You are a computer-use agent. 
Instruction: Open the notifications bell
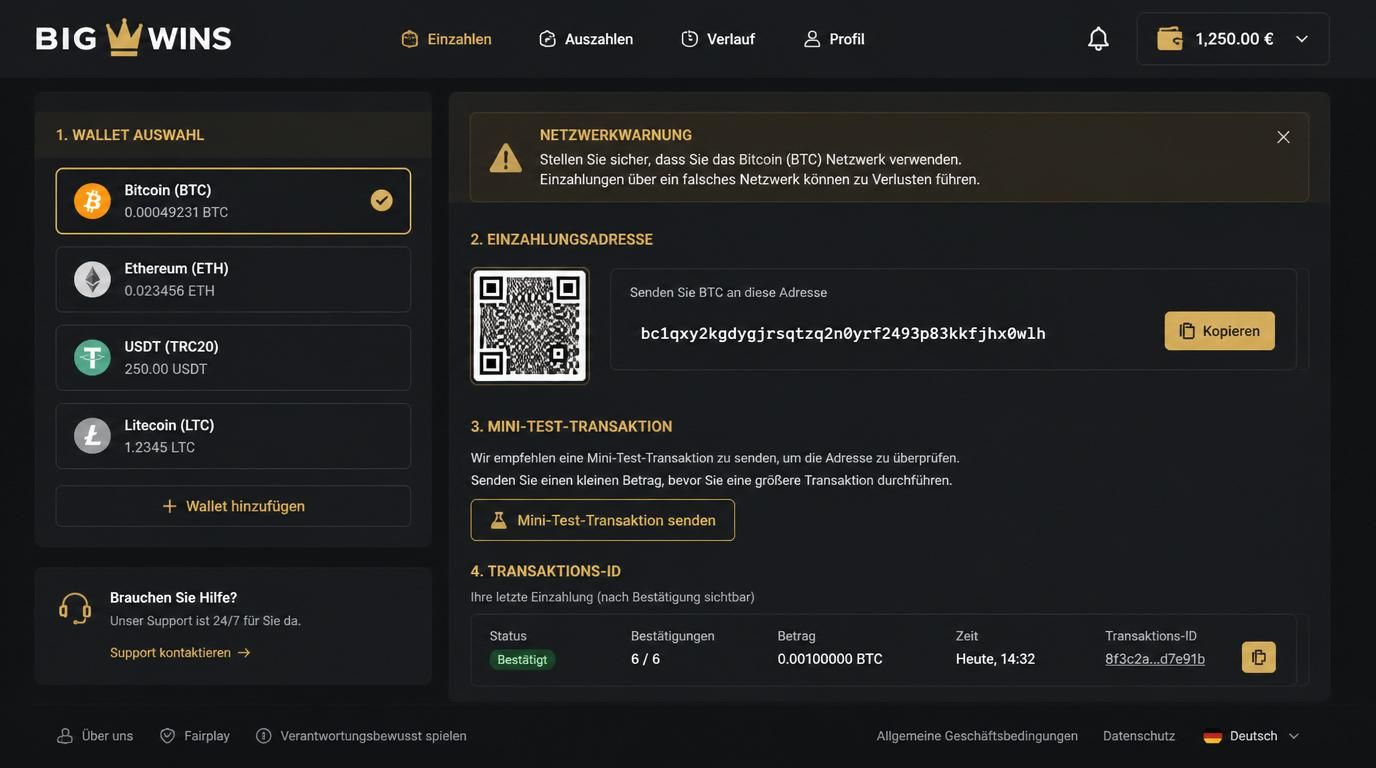coord(1098,39)
